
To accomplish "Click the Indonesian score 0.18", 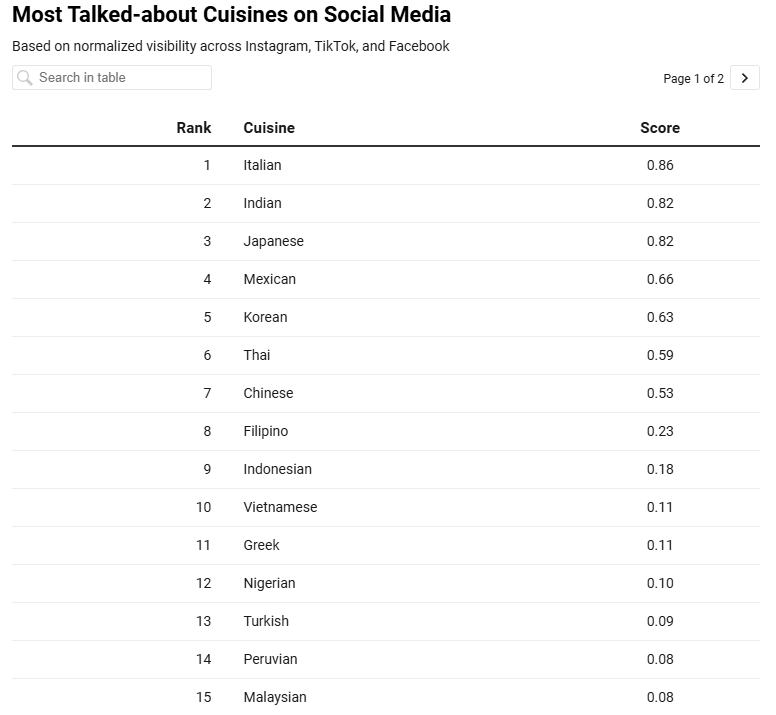I will tap(660, 469).
